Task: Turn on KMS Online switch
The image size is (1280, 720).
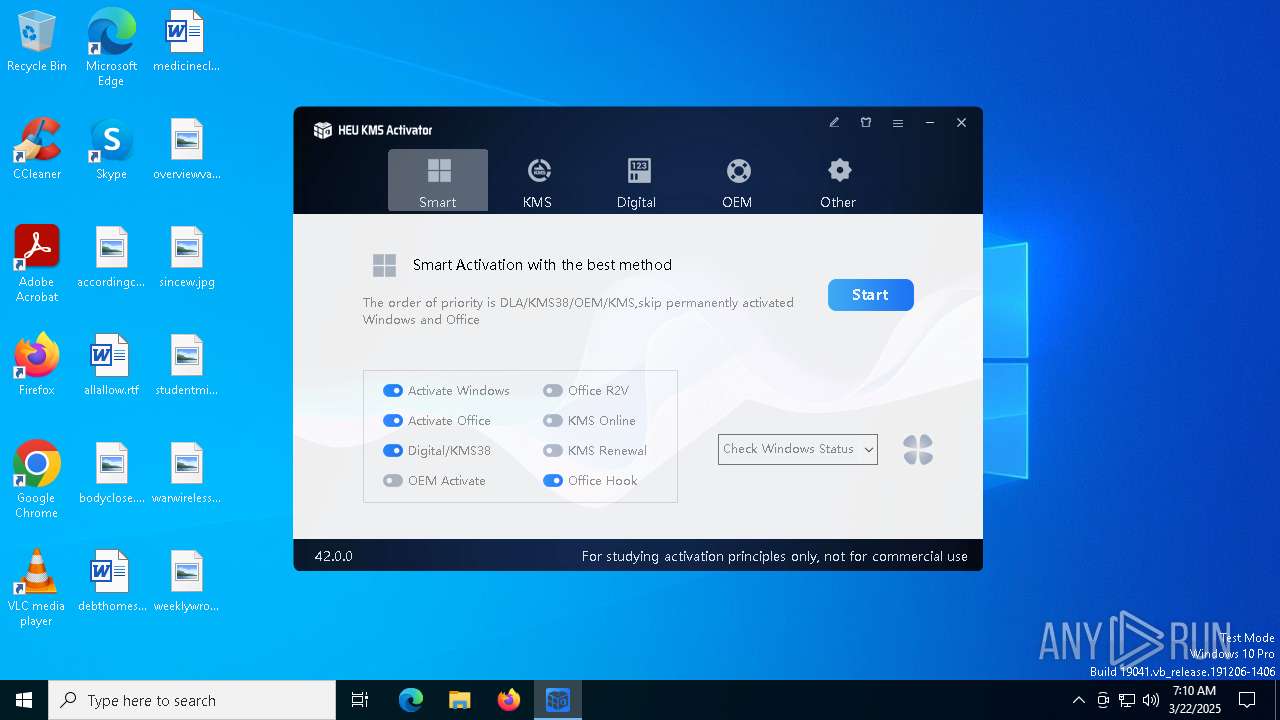Action: (x=553, y=421)
